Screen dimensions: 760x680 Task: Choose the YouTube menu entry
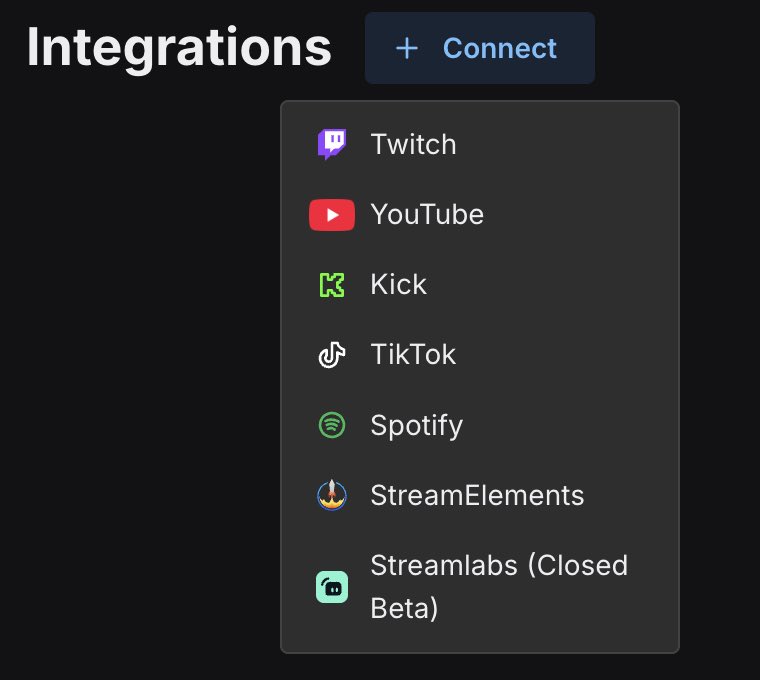coord(480,214)
